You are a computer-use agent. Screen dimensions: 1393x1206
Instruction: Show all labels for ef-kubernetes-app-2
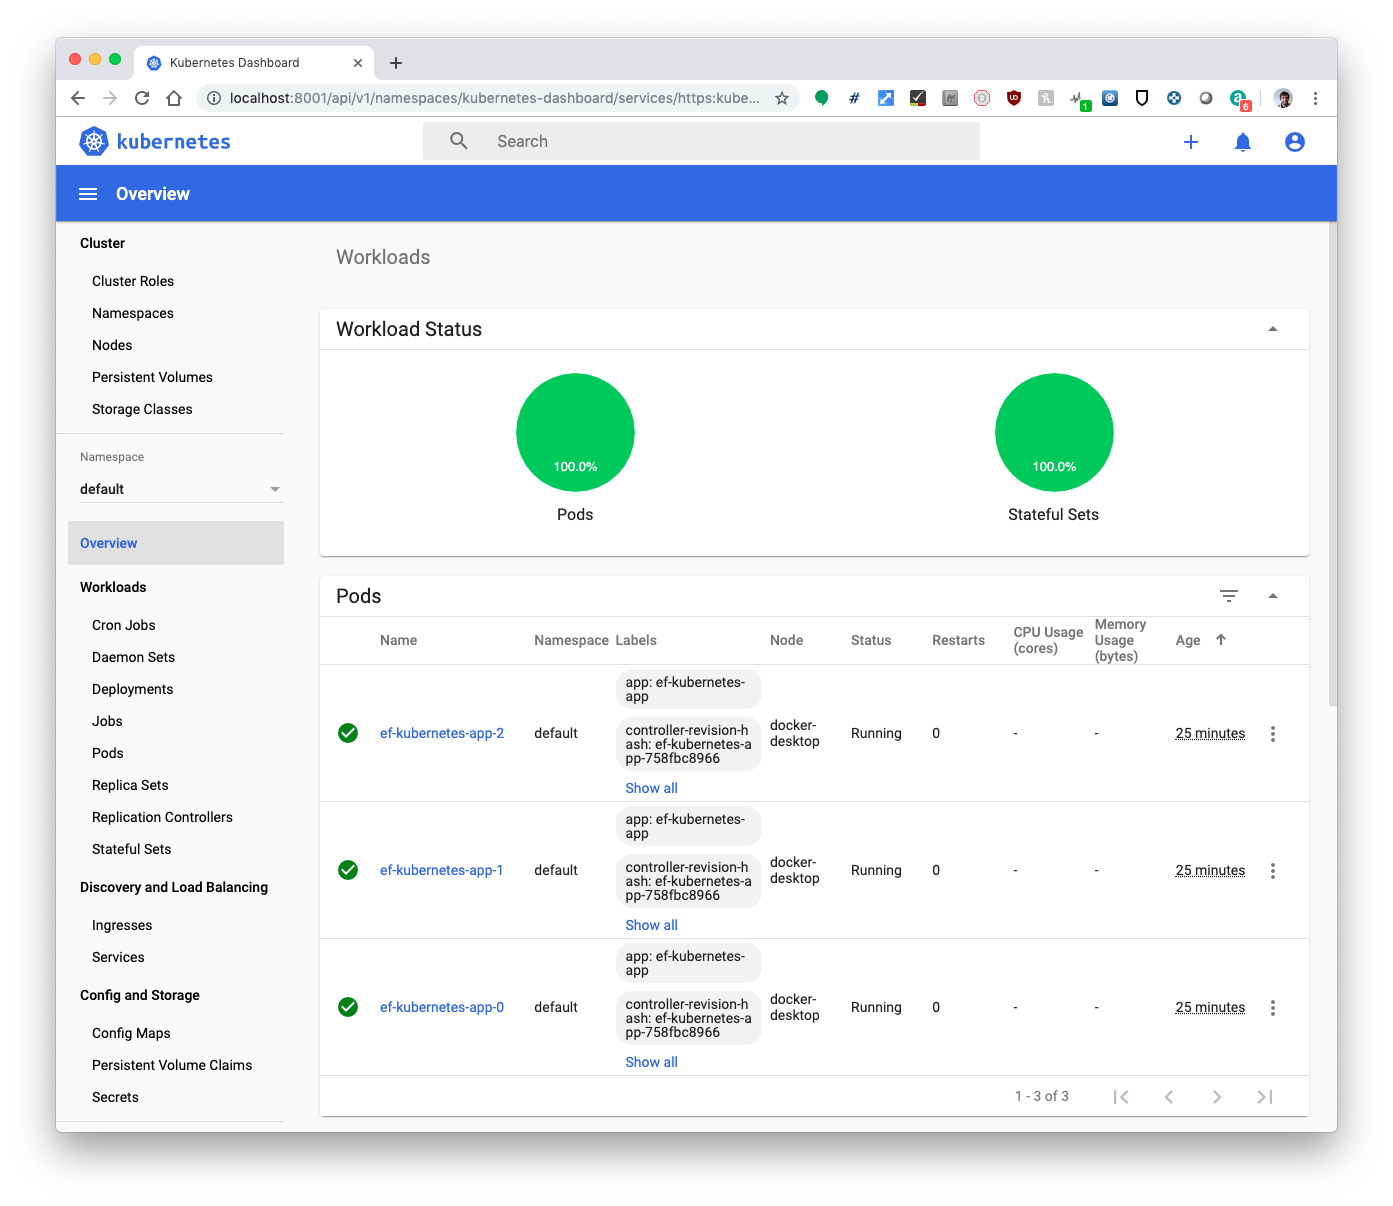point(651,788)
